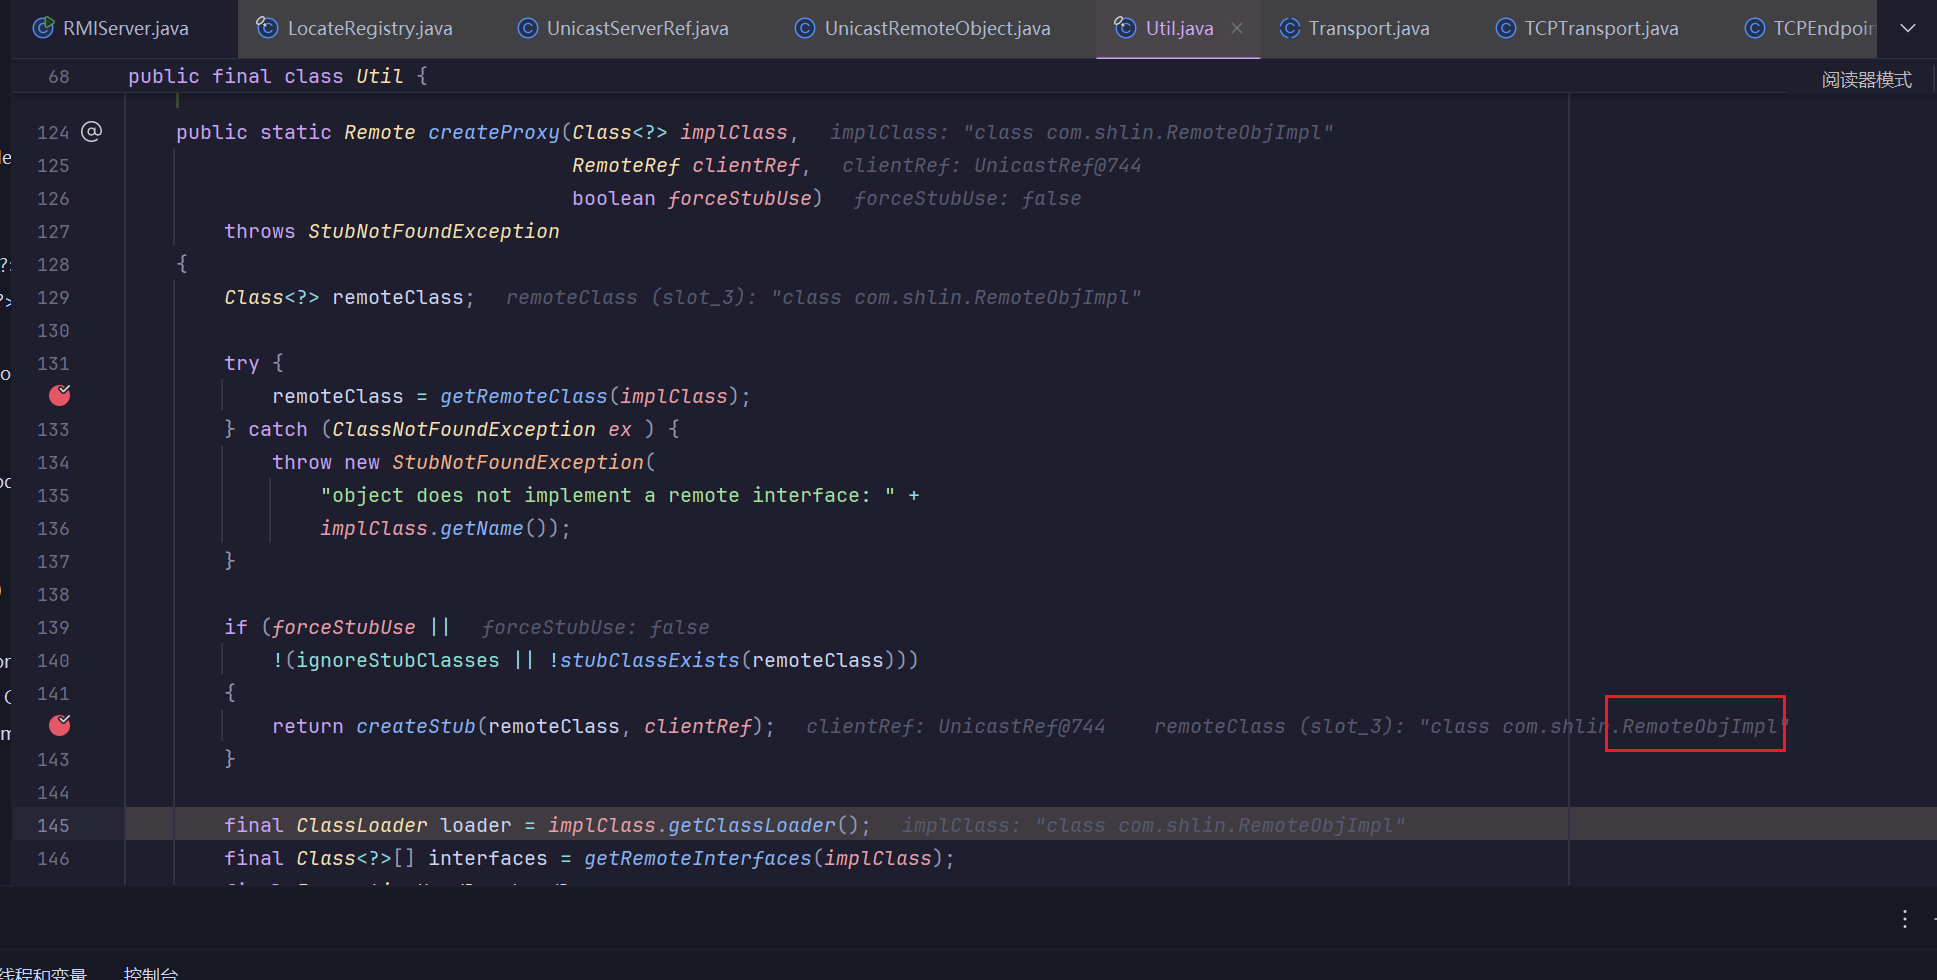The image size is (1937, 980).
Task: Click the Util.java file icon
Action: [x=1125, y=28]
